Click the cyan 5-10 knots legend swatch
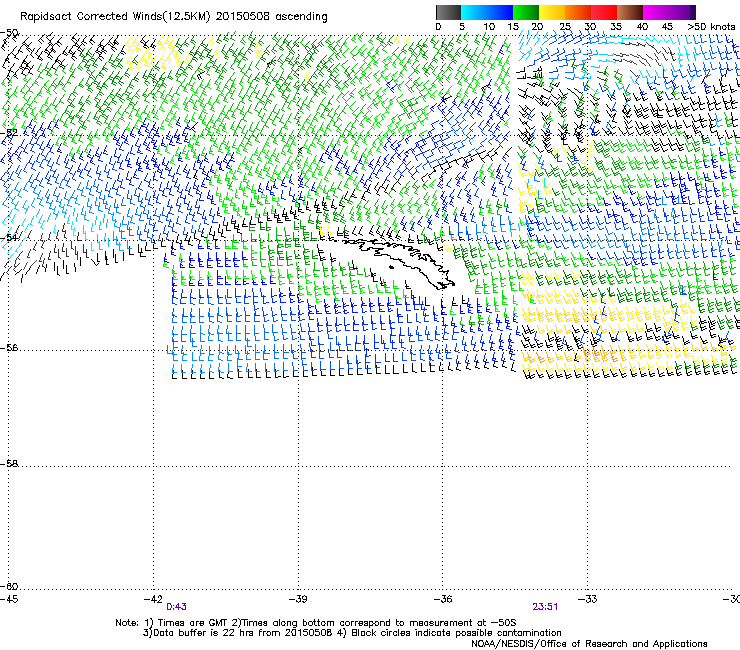The height and width of the screenshot is (650, 740). click(x=474, y=12)
